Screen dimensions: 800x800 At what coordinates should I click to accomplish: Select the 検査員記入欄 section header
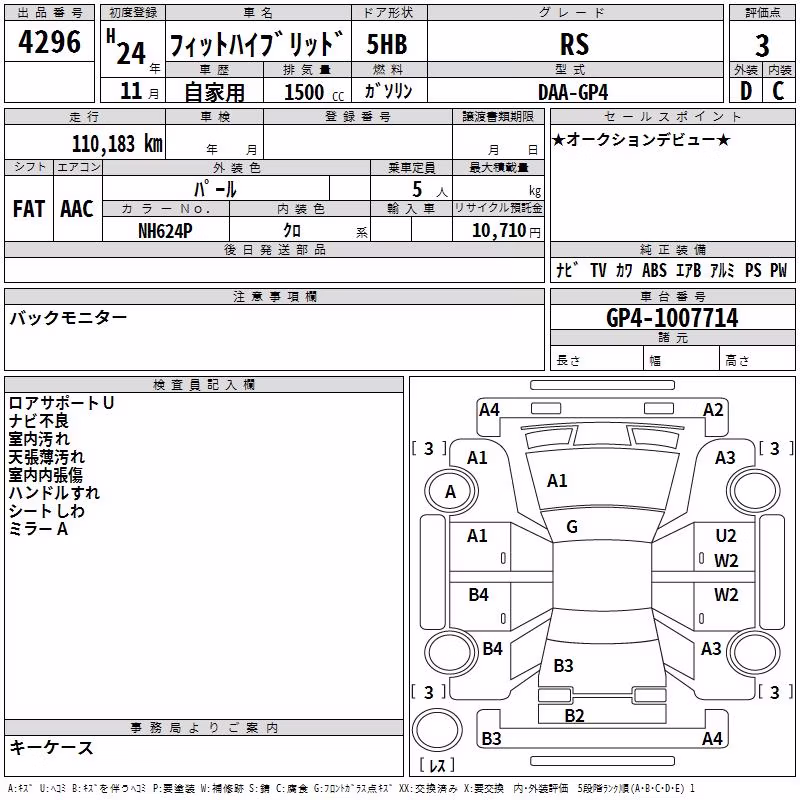[204, 385]
